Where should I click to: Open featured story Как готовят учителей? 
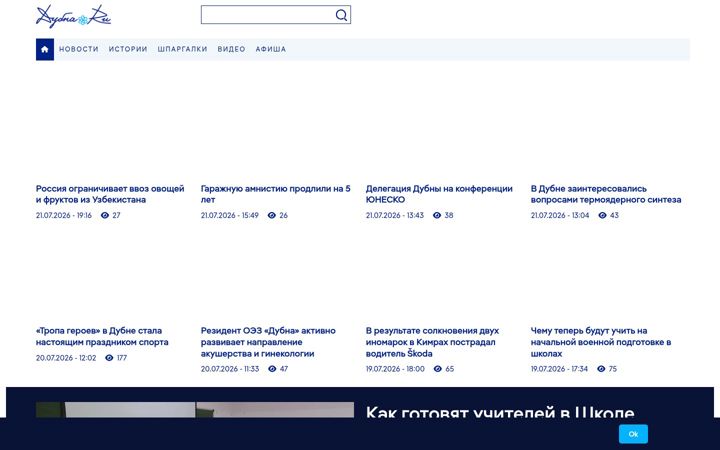pyautogui.click(x=500, y=412)
